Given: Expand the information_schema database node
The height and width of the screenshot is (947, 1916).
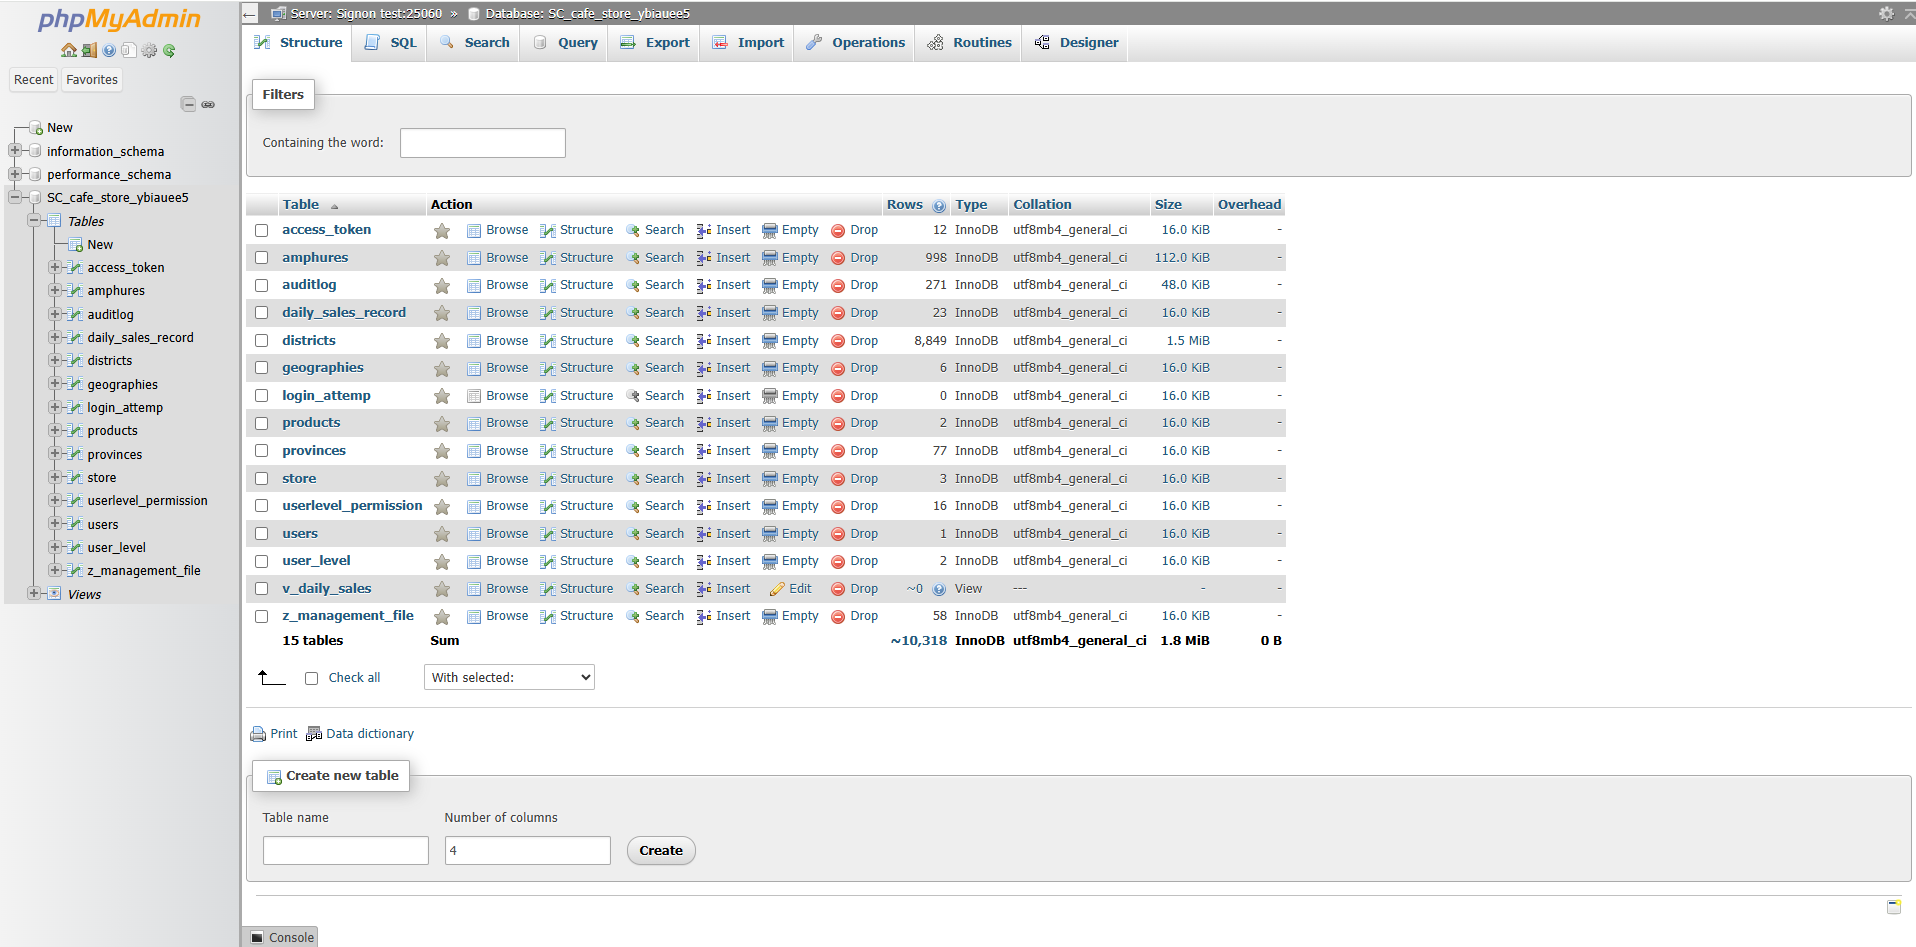Looking at the screenshot, I should [15, 151].
